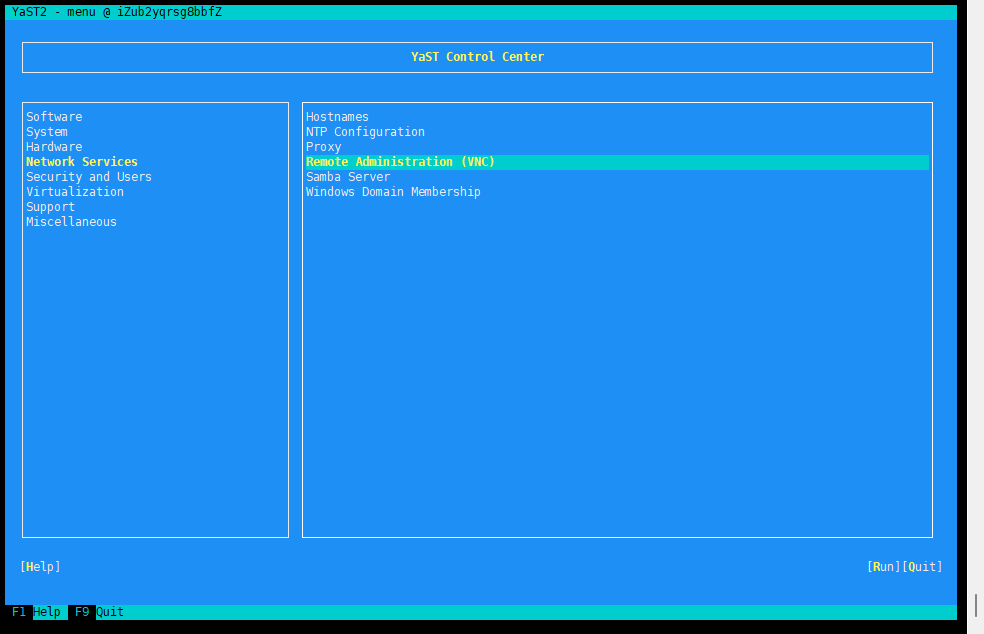Select the Software category

pyautogui.click(x=54, y=117)
